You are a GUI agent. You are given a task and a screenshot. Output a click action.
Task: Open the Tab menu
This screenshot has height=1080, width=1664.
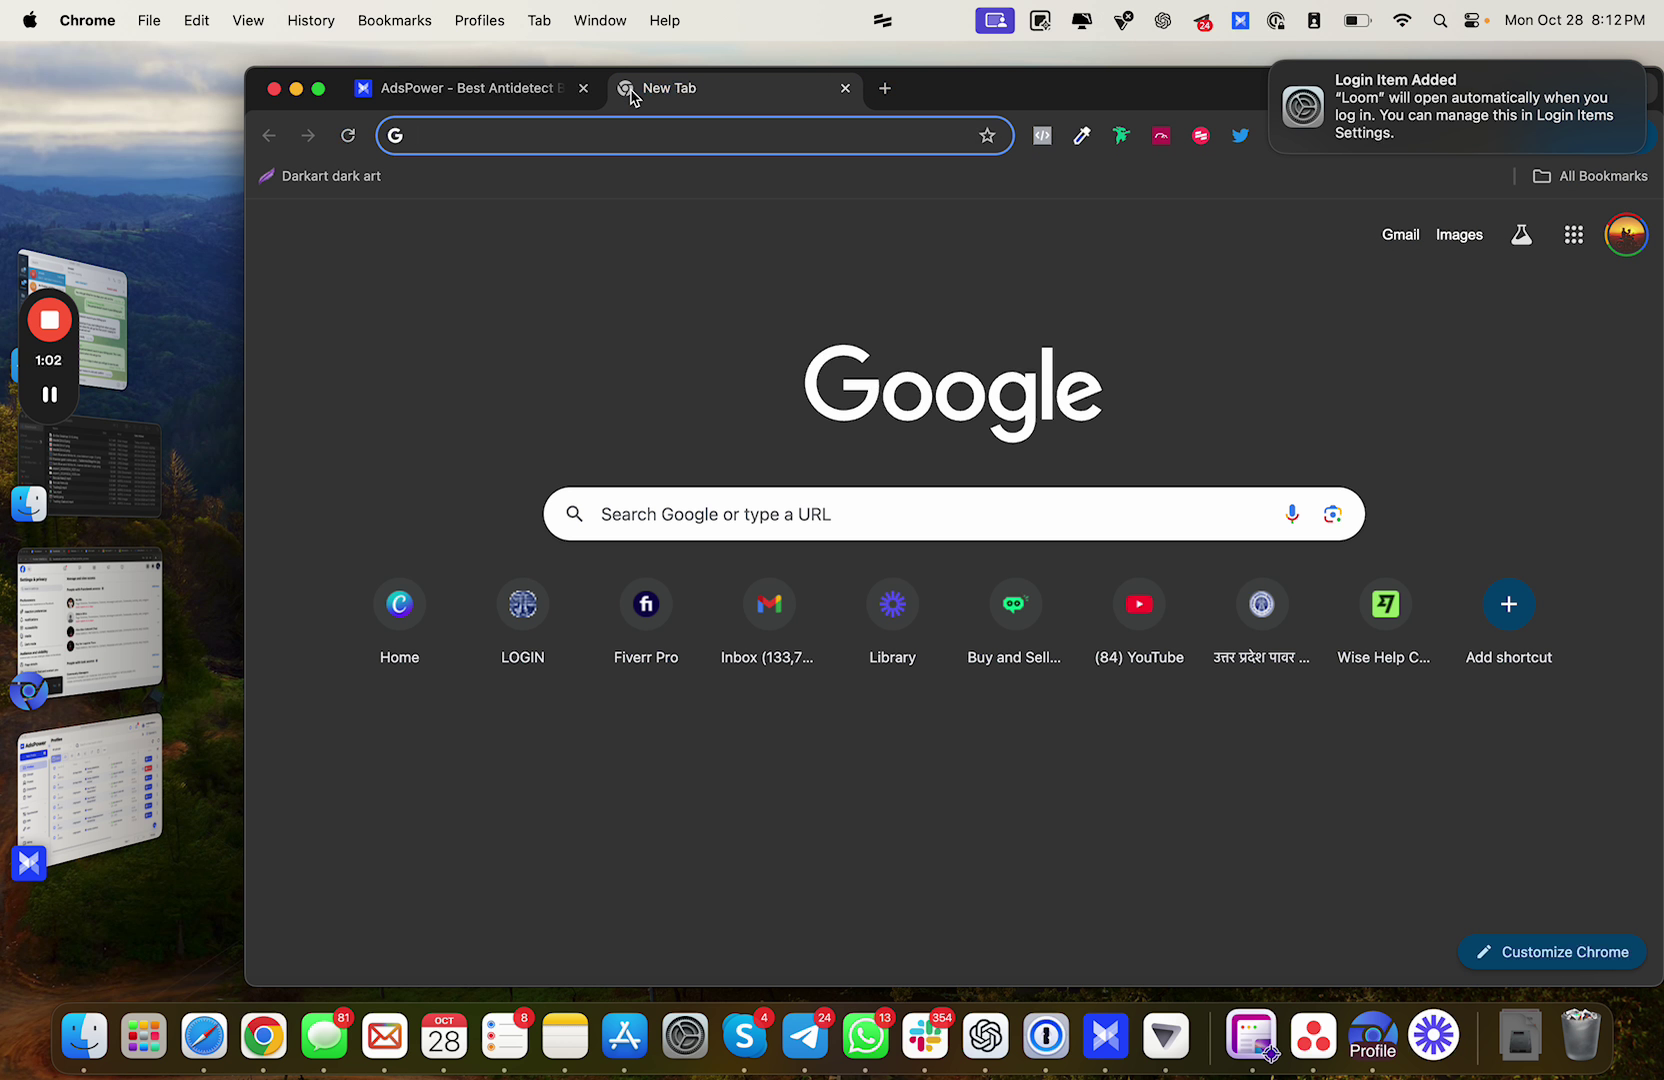pos(539,20)
